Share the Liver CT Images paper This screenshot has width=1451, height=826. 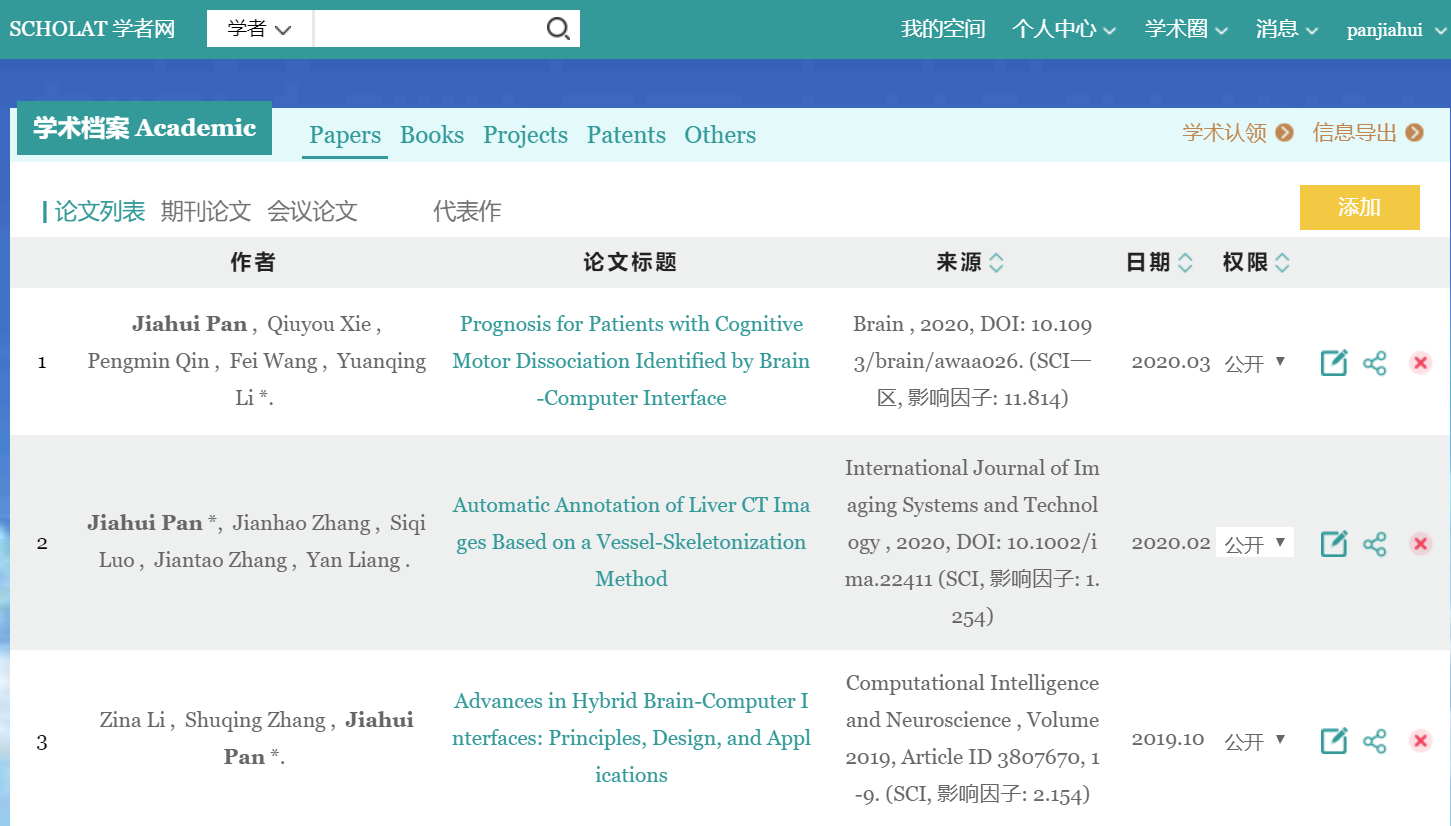coord(1375,544)
